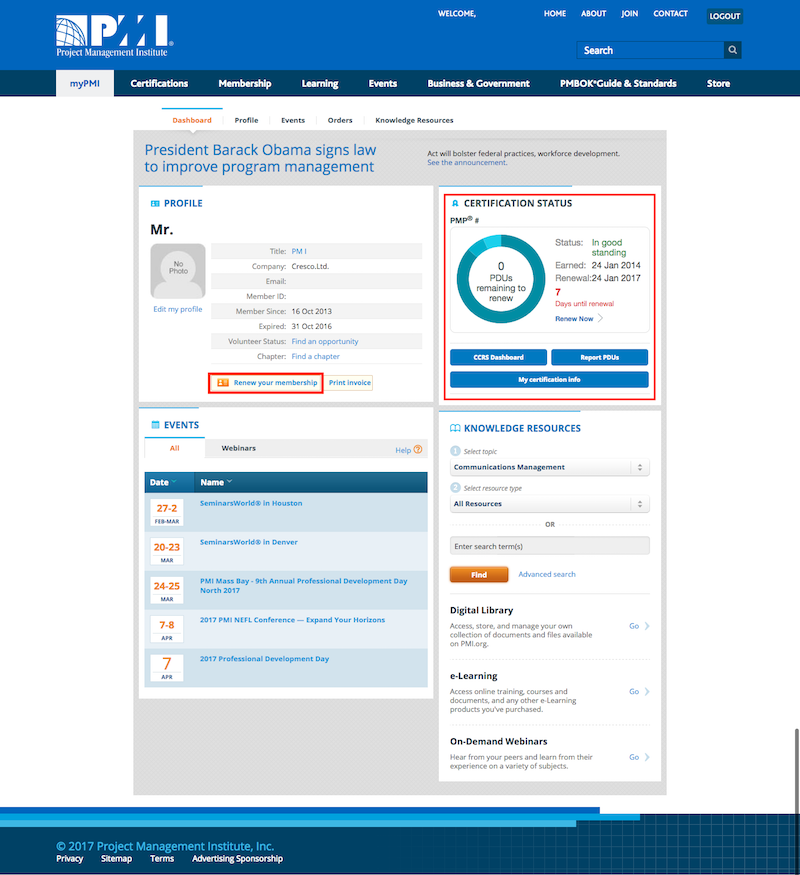Click the Help question mark icon

click(x=418, y=450)
